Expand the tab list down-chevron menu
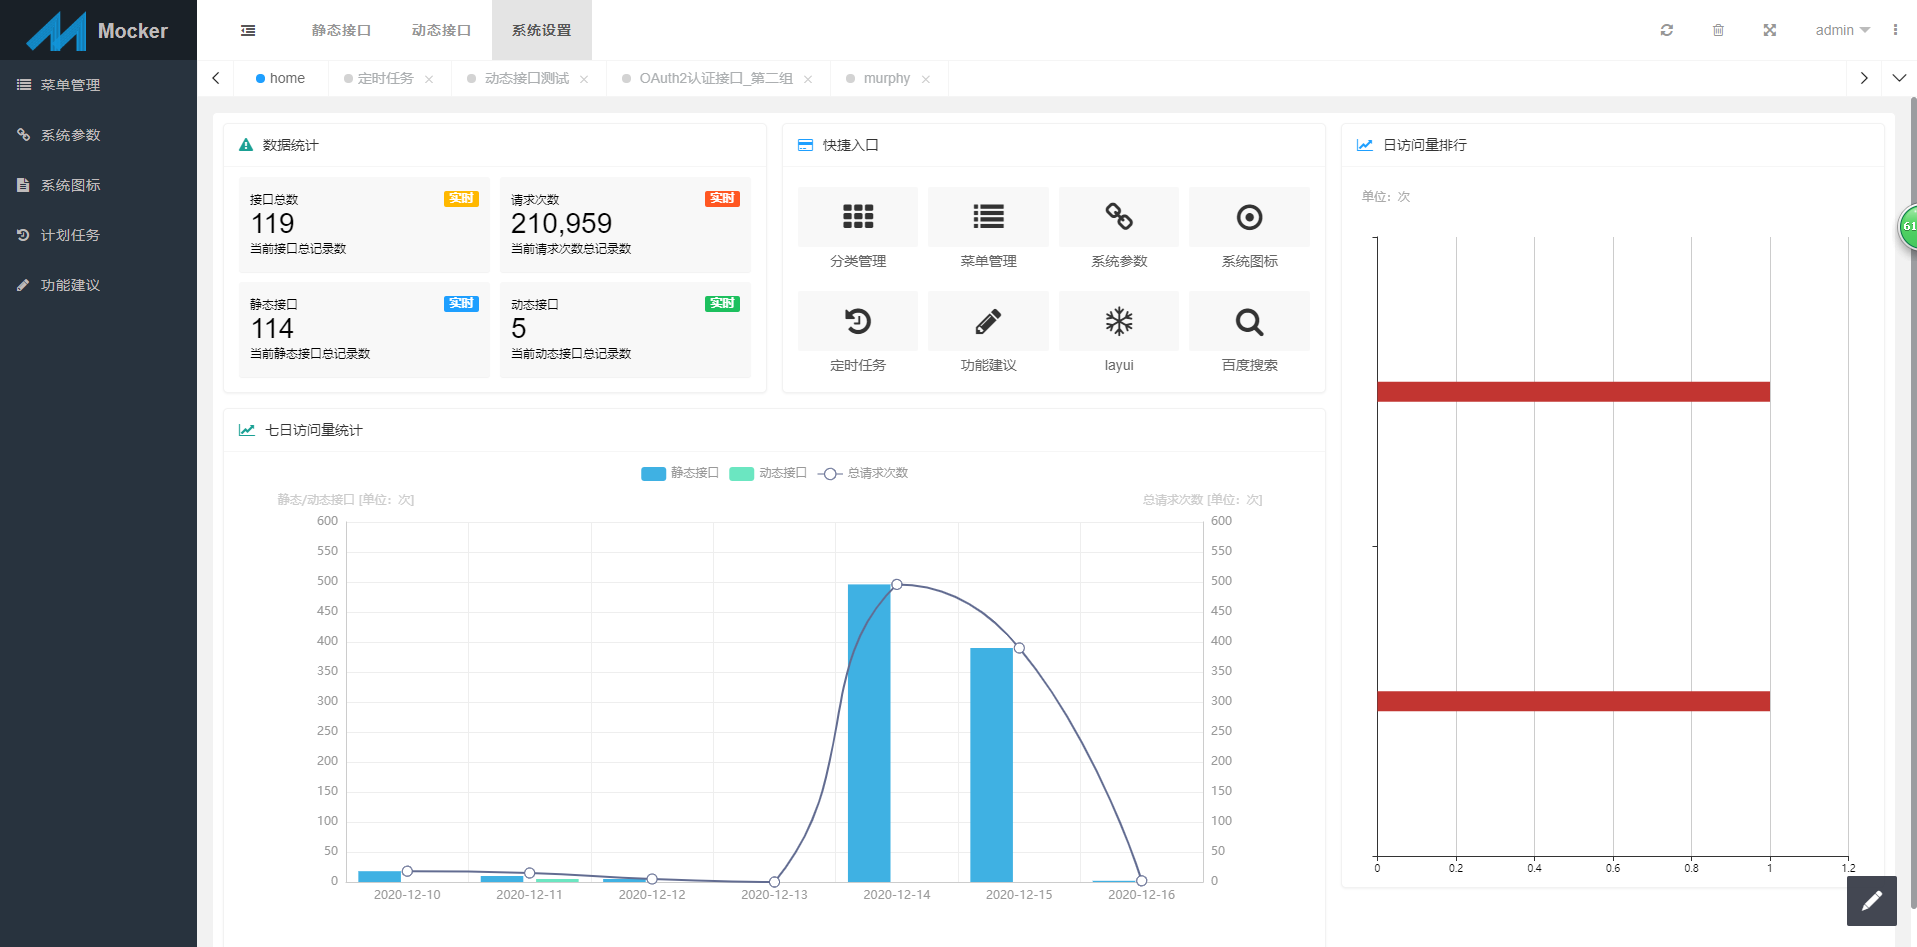The width and height of the screenshot is (1917, 947). (1899, 78)
